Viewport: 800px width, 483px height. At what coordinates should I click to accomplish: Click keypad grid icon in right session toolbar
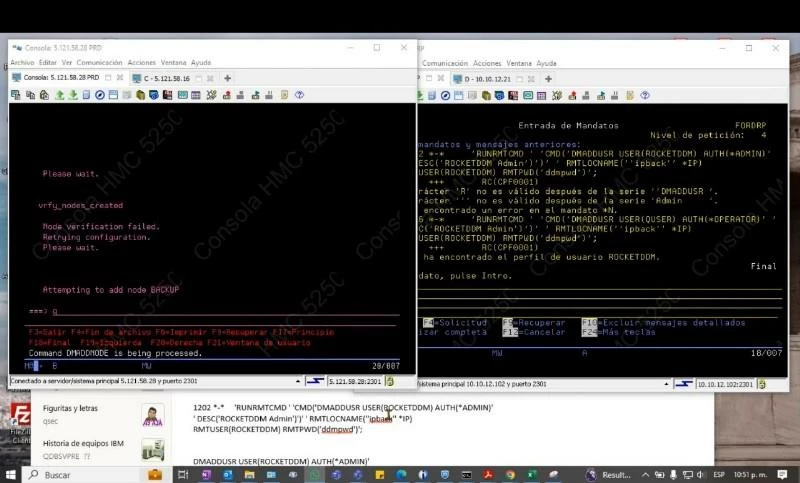(x=541, y=95)
